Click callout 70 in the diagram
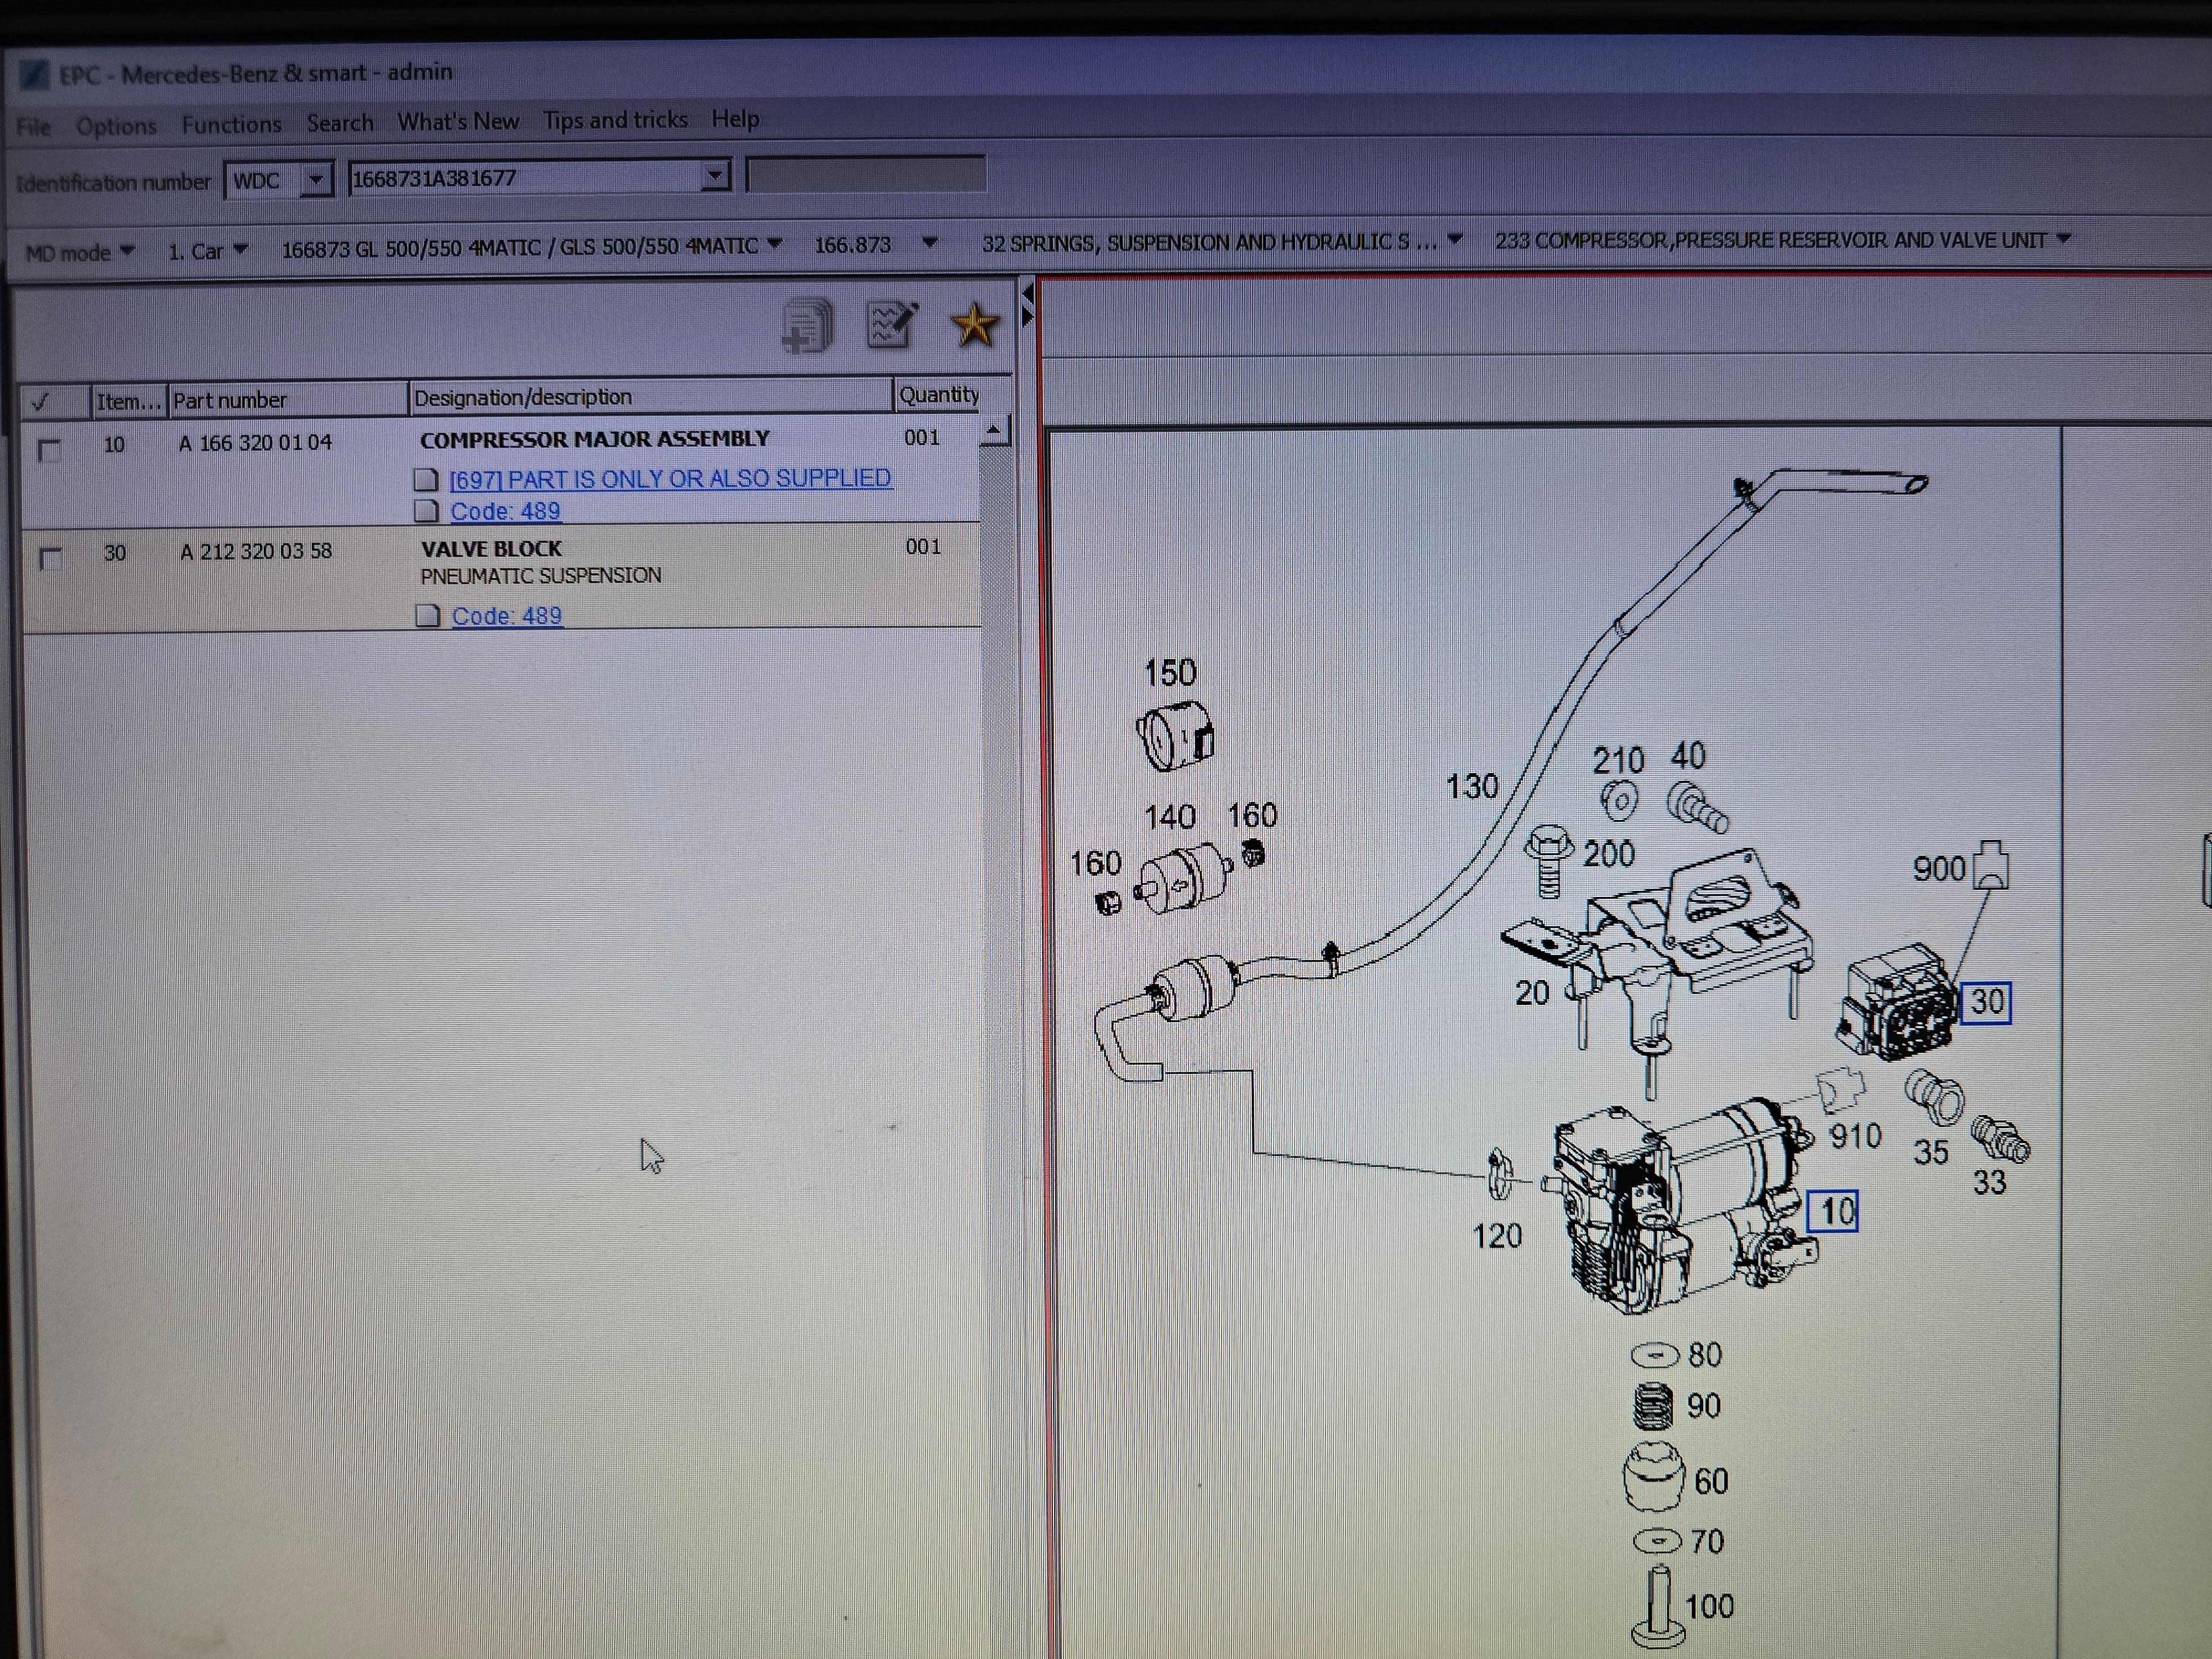 [1707, 1541]
